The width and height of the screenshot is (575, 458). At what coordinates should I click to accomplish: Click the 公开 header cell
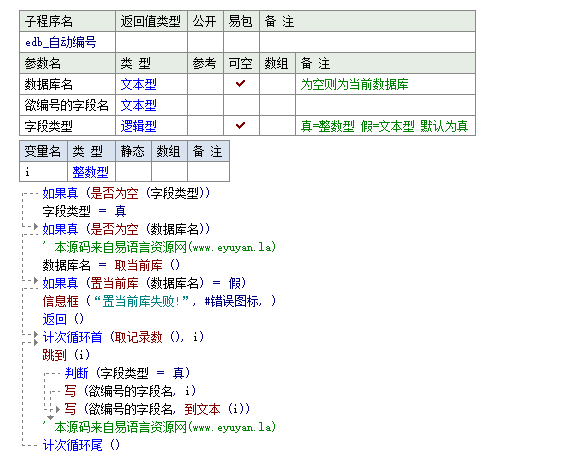[x=205, y=21]
